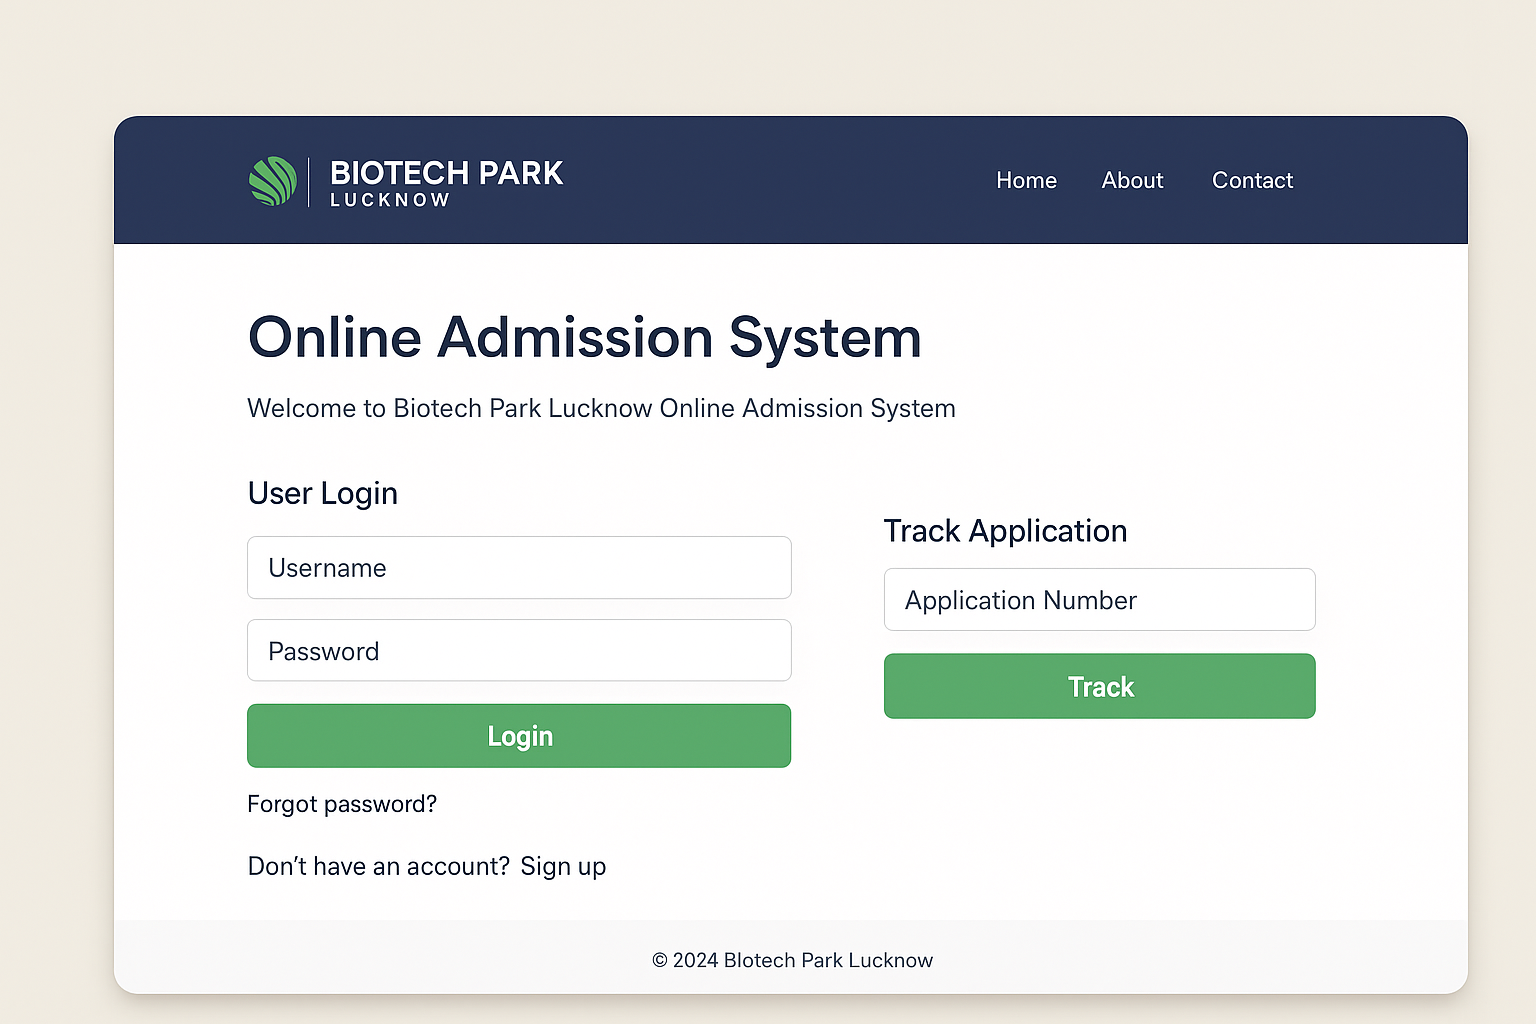Screen dimensions: 1536x1024
Task: Click the Track button
Action: pos(1099,686)
